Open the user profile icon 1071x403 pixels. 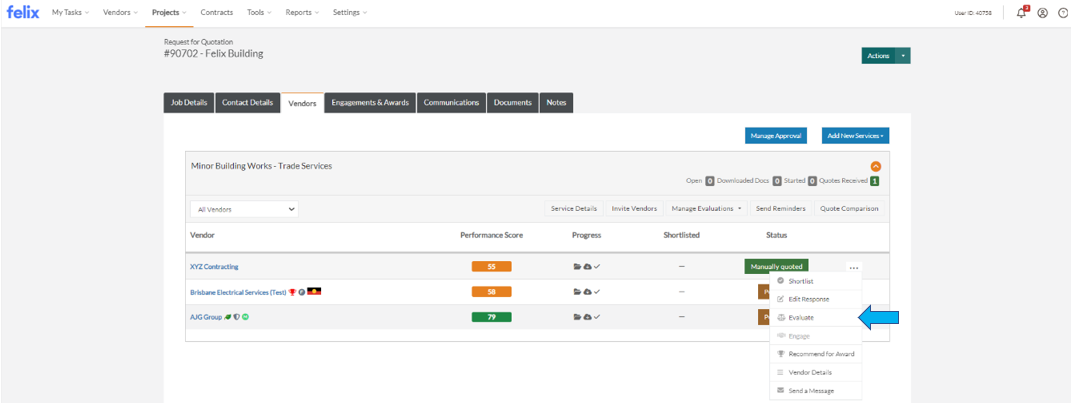(x=1042, y=12)
